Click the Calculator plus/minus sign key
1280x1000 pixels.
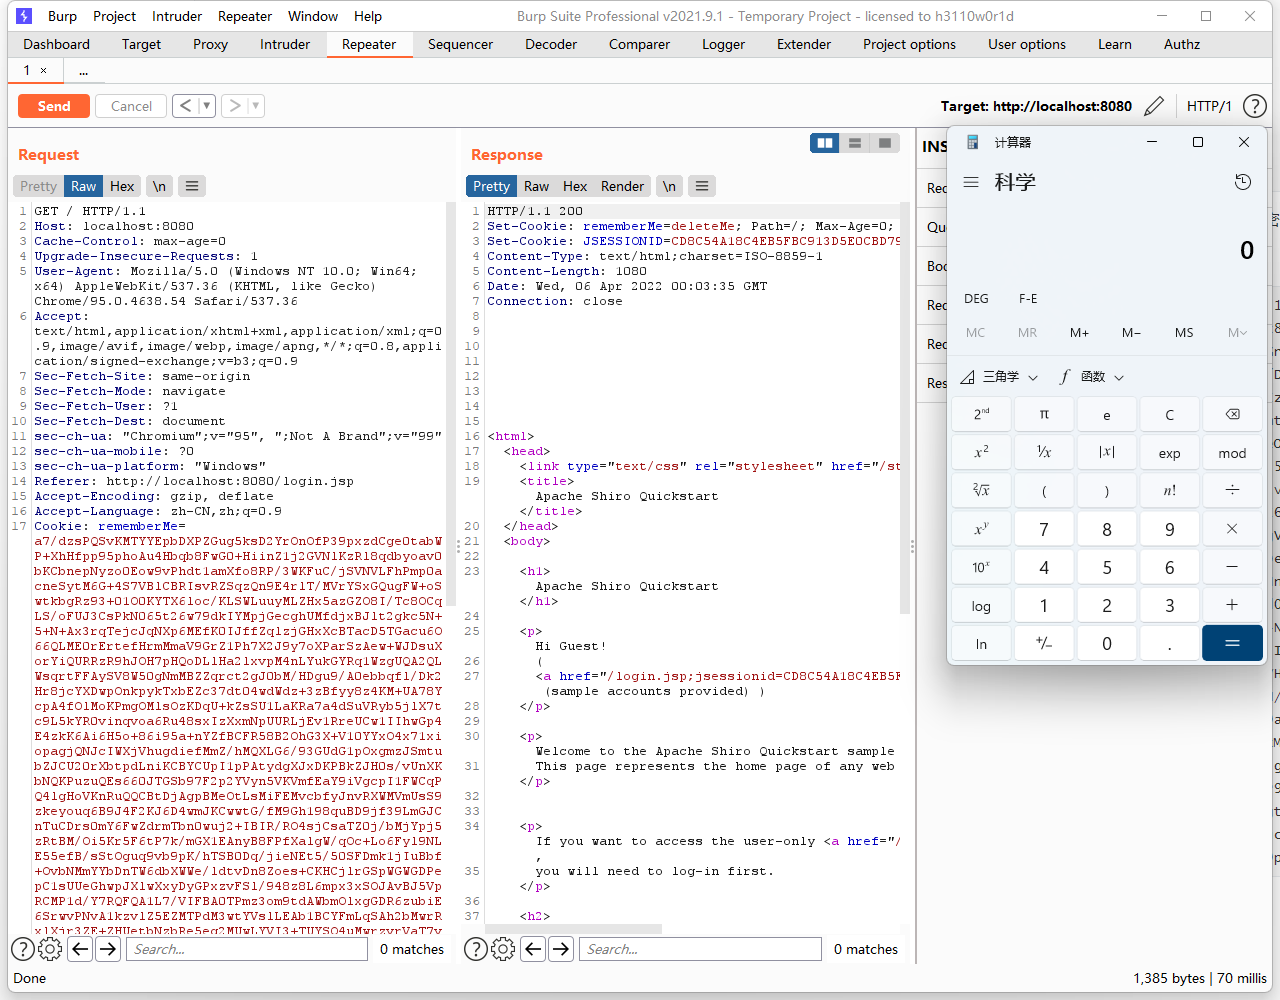click(1044, 643)
